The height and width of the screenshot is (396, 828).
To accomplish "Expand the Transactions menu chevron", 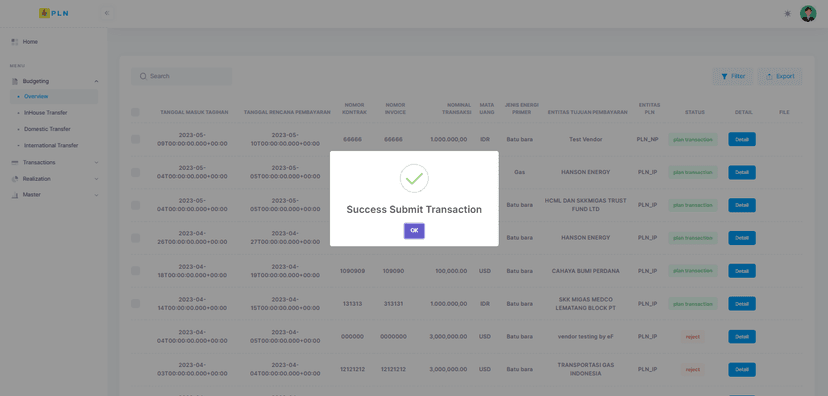I will (96, 163).
